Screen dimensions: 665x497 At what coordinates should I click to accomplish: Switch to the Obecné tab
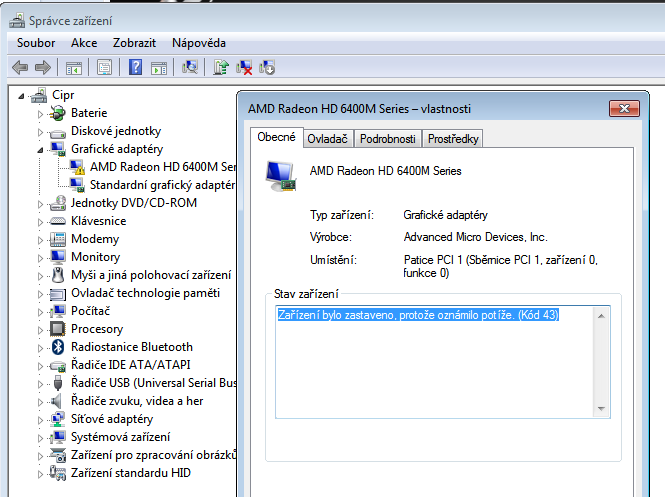coord(277,137)
